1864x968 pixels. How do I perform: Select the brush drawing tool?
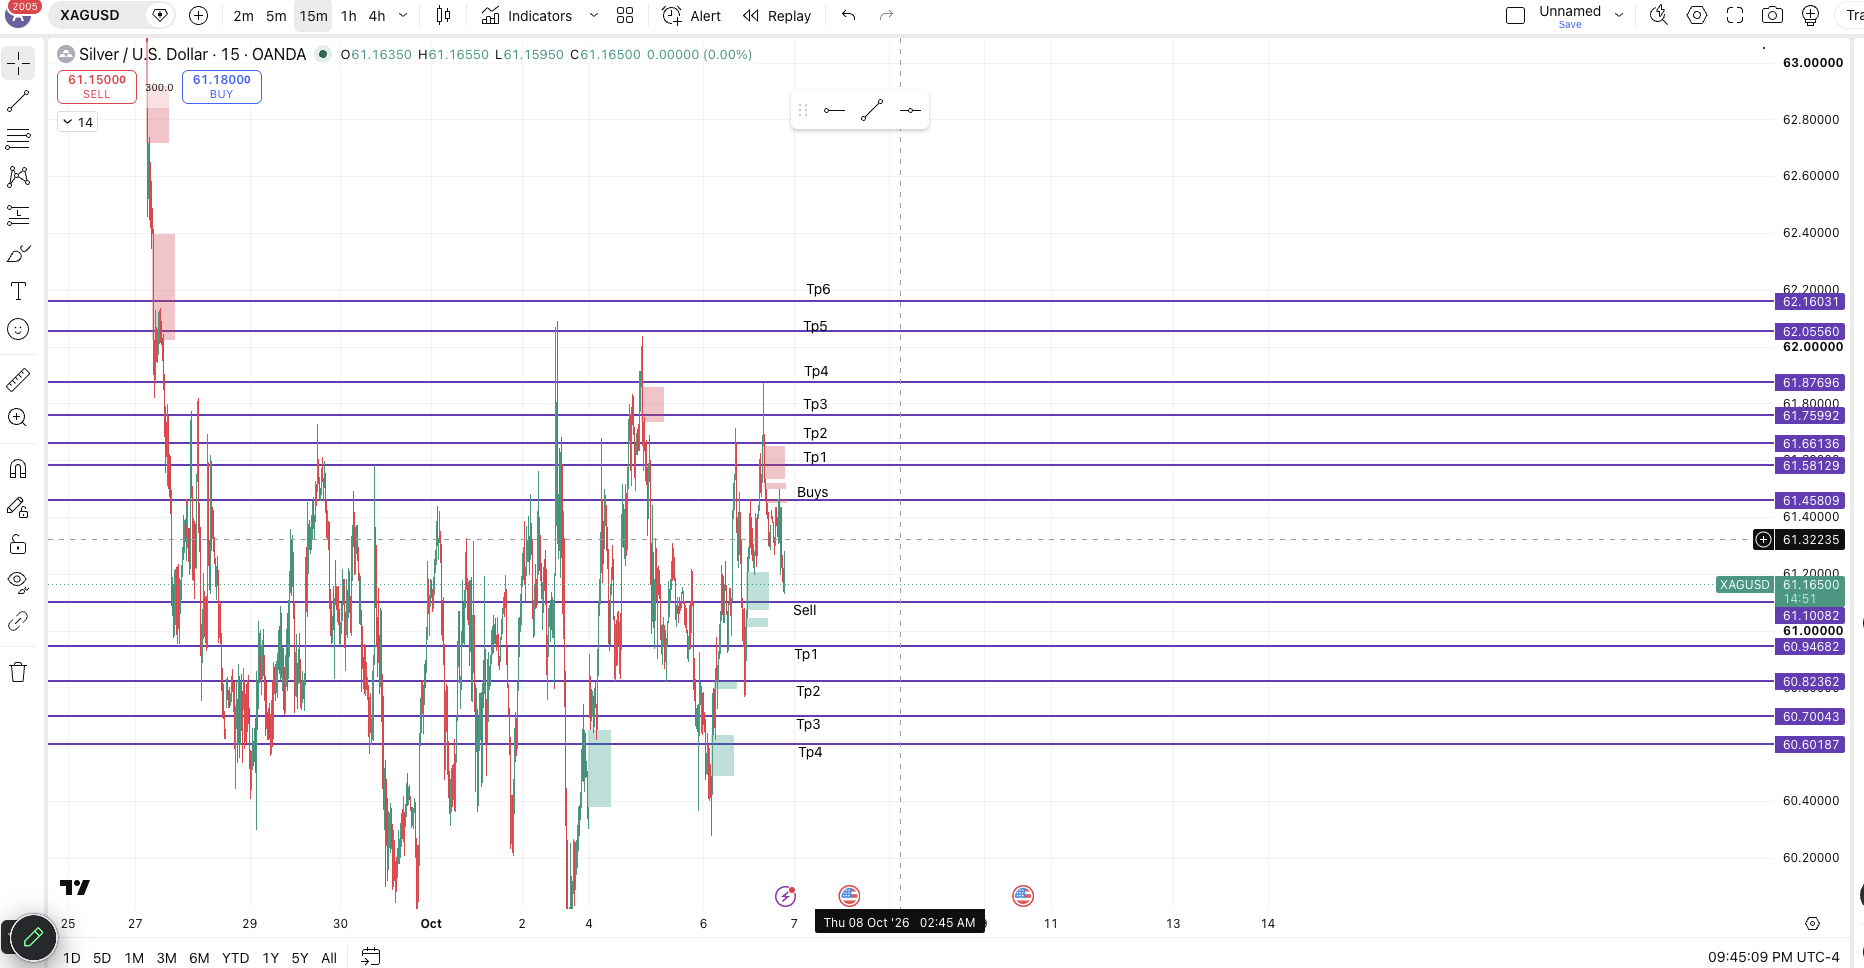(18, 253)
